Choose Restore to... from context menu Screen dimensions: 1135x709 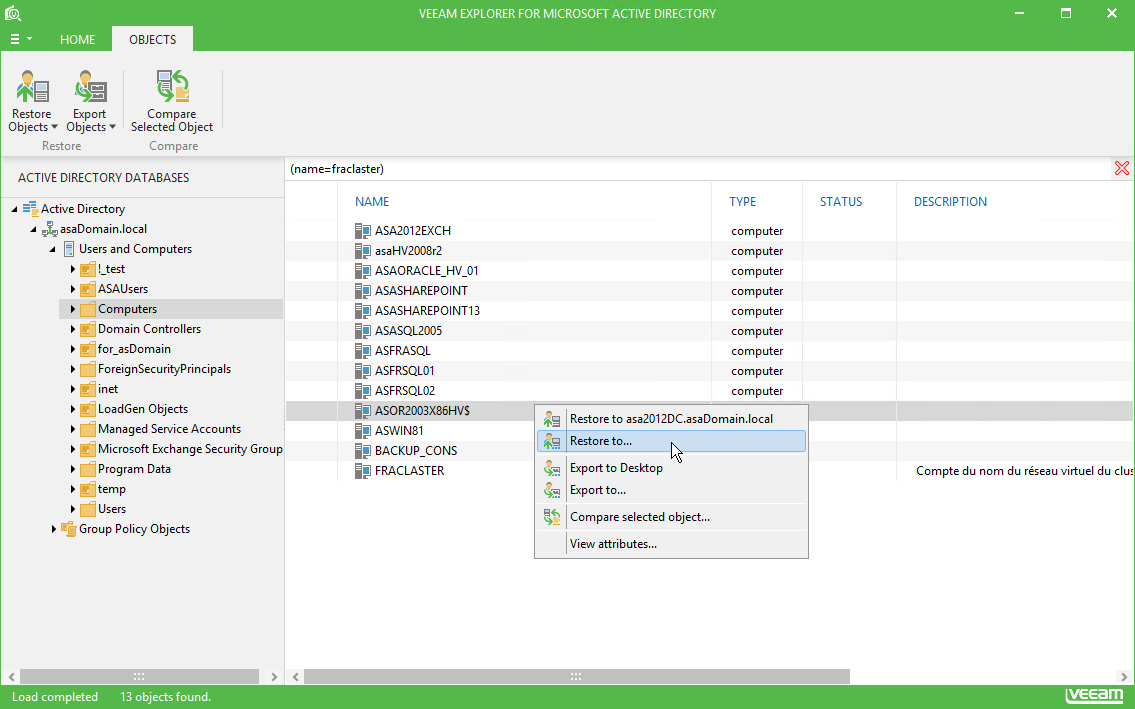[671, 441]
